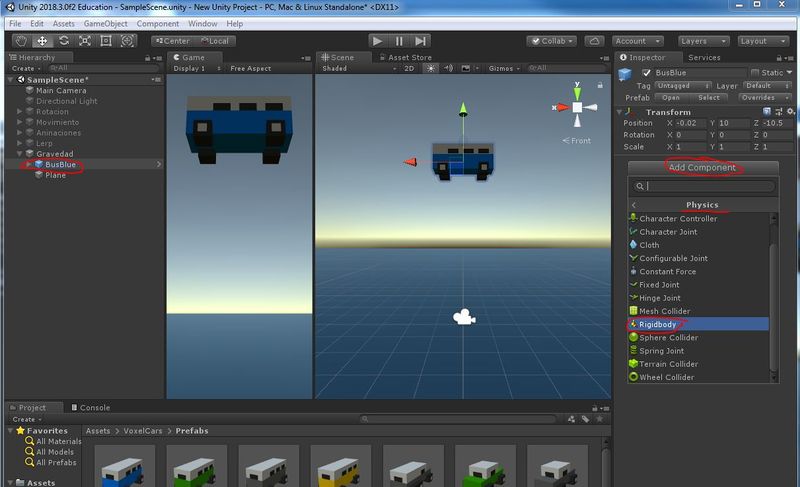Click the Step frame button
The height and width of the screenshot is (487, 800).
point(420,41)
